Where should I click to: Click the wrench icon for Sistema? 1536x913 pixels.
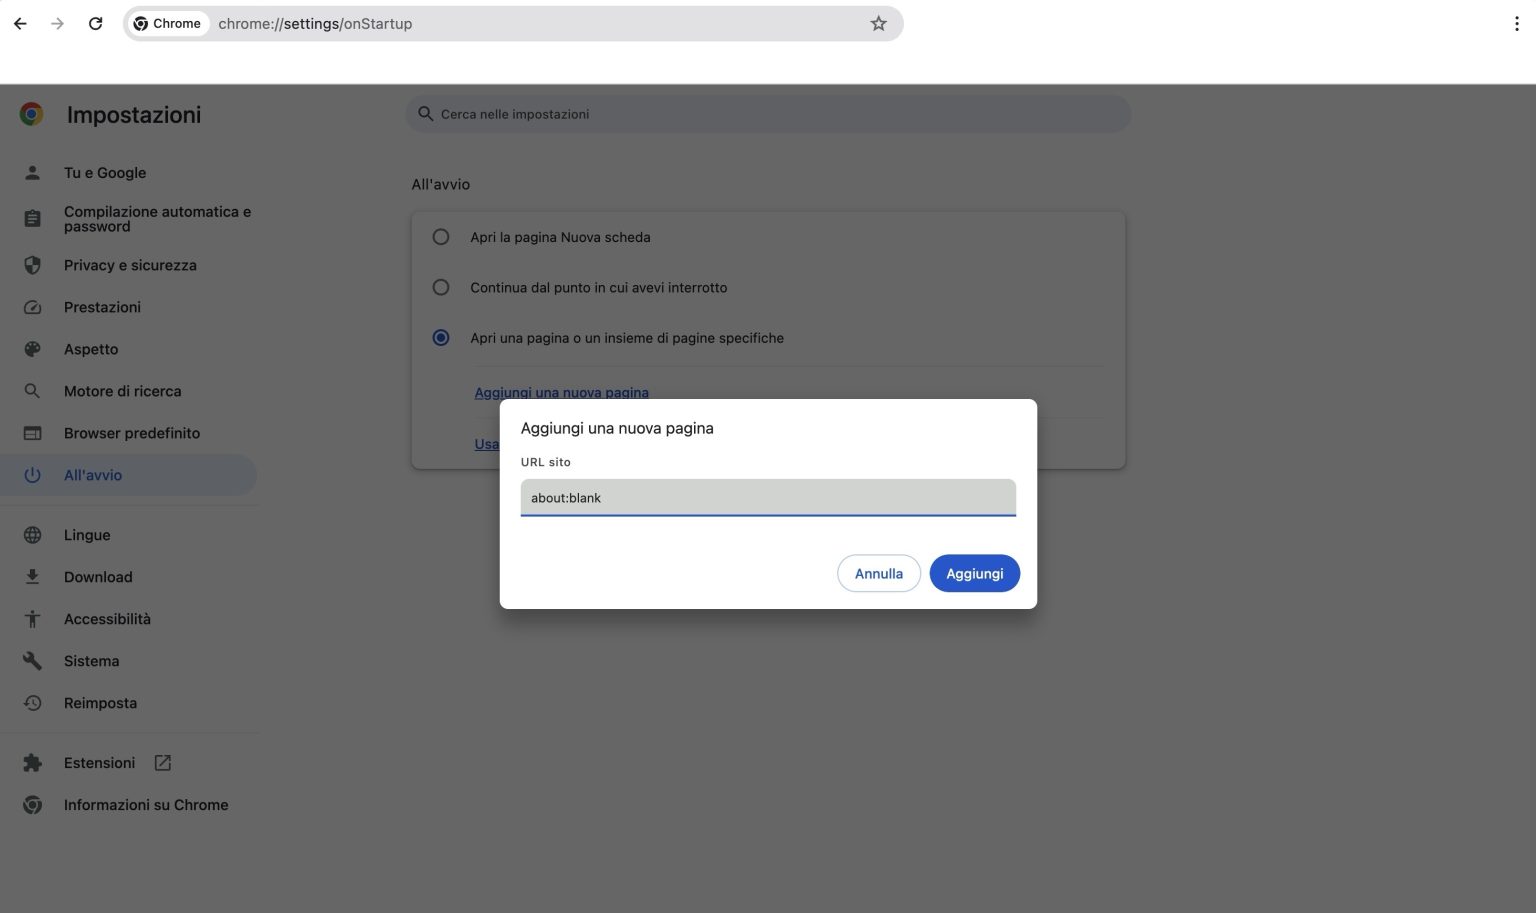(32, 661)
